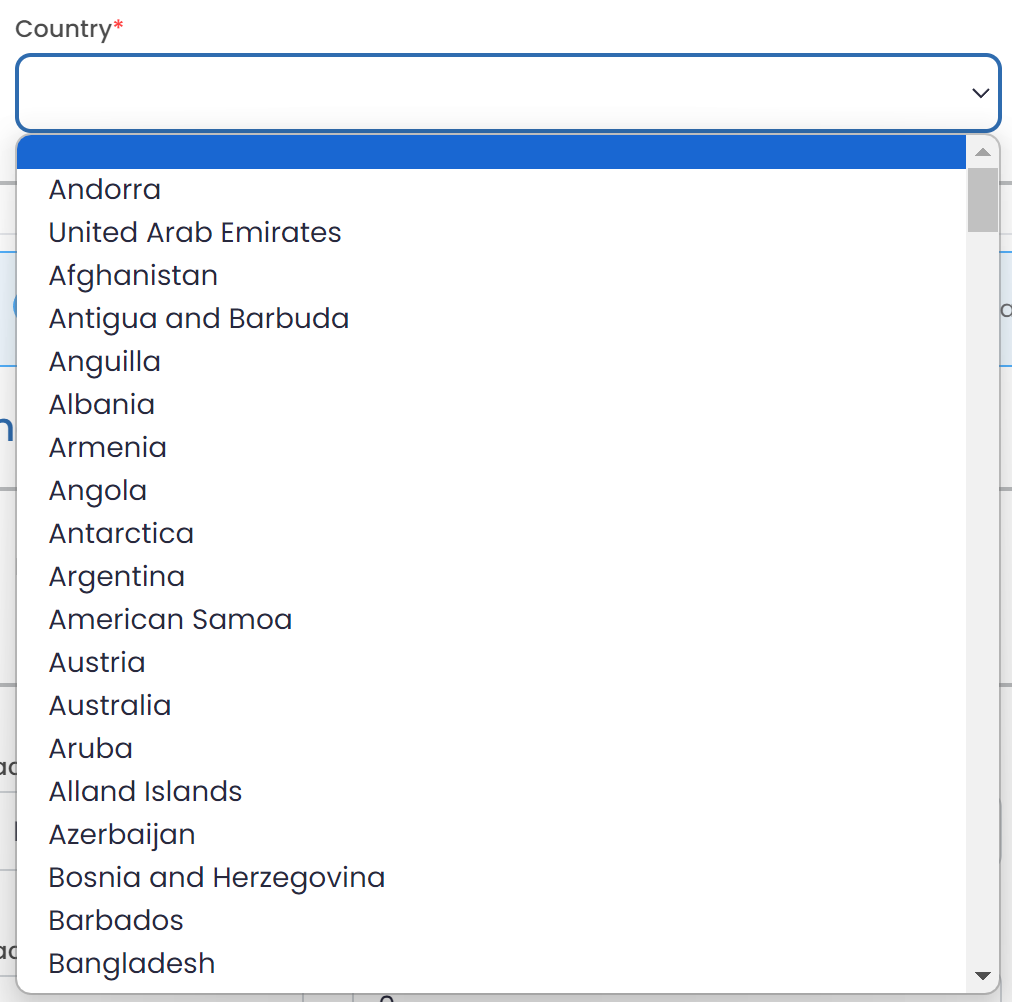Pick American Samoa option
1012x1002 pixels.
(x=170, y=619)
